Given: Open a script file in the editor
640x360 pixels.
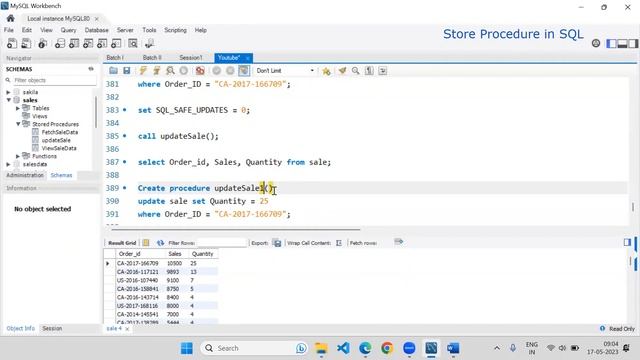Looking at the screenshot, I should (113, 71).
